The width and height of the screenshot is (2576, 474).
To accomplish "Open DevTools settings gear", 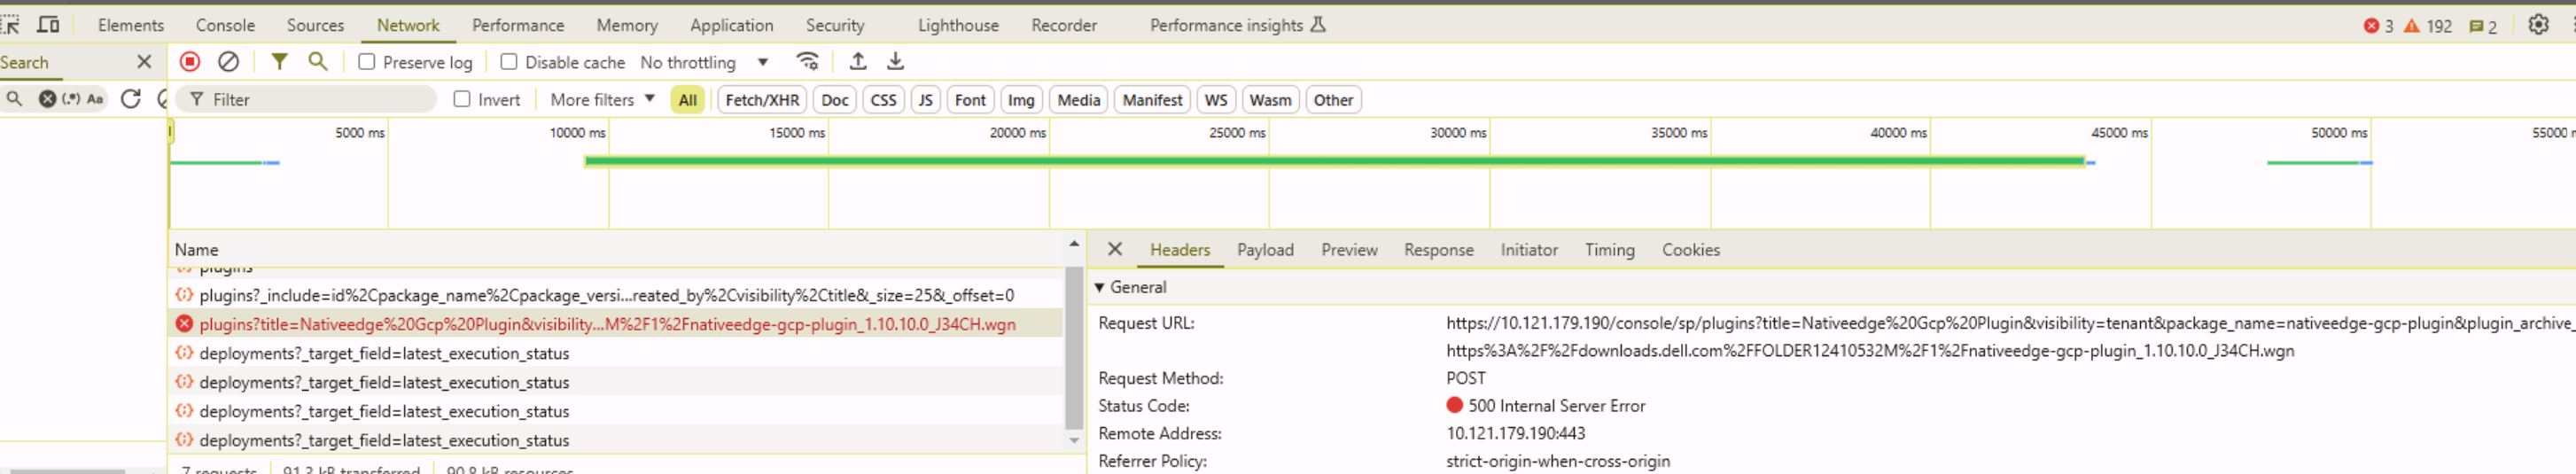I will tap(2537, 25).
